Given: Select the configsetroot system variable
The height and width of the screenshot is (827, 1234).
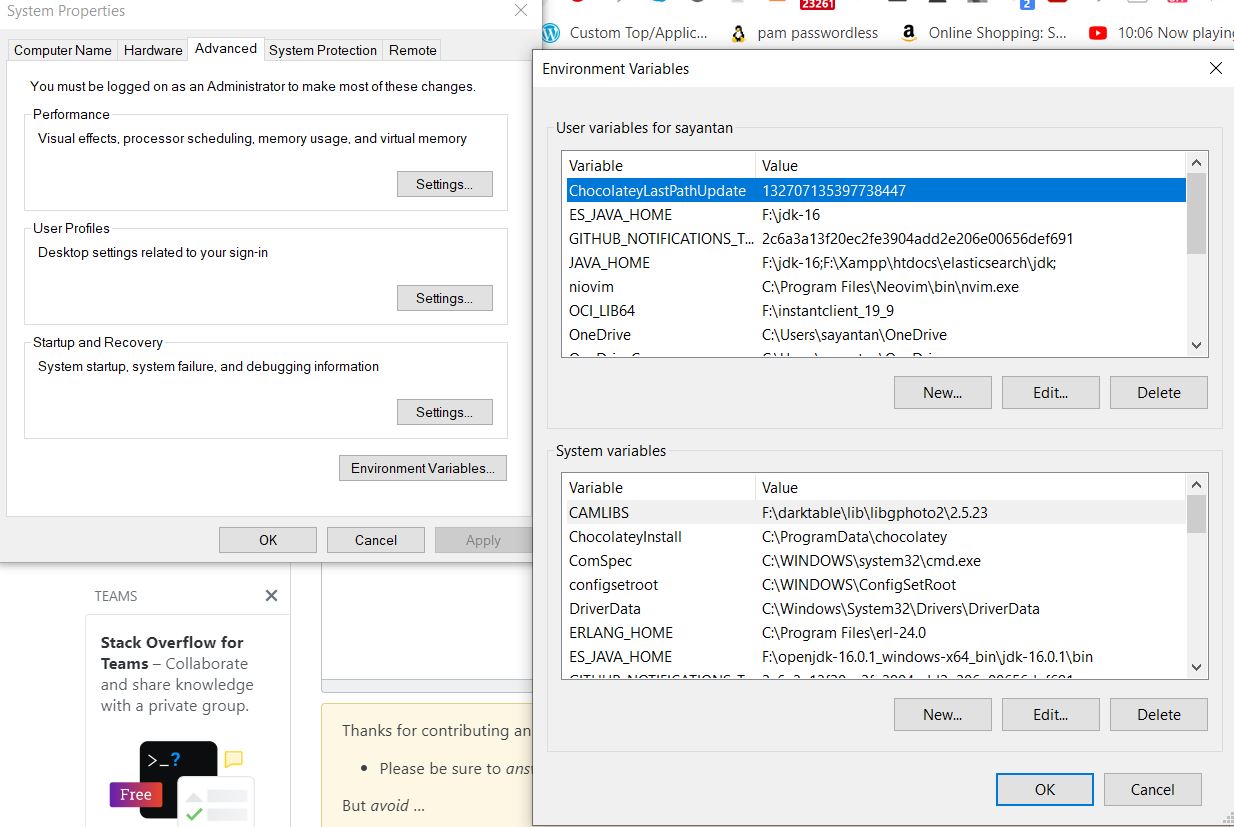Looking at the screenshot, I should 875,585.
